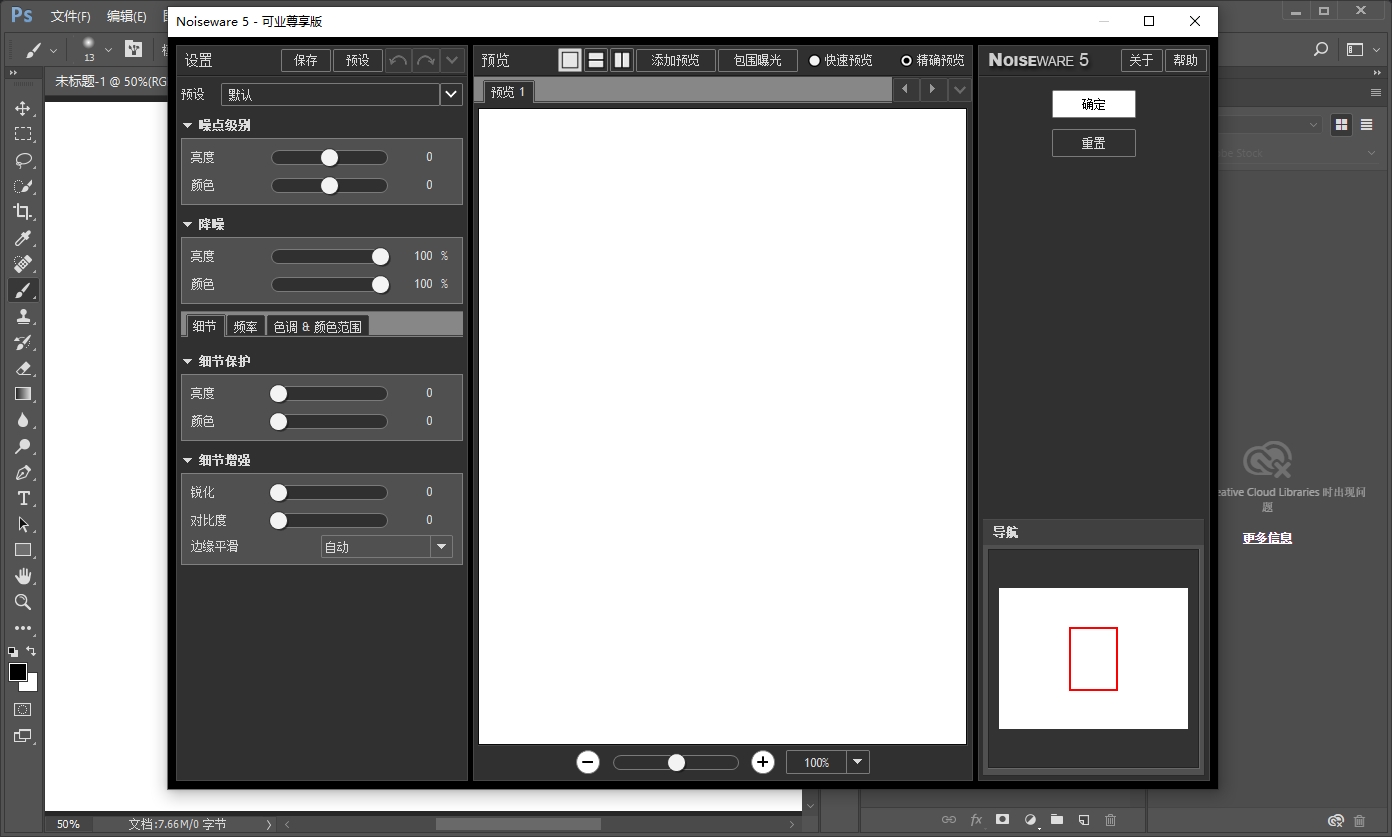
Task: Choose horizontal split preview layout
Action: pyautogui.click(x=596, y=60)
